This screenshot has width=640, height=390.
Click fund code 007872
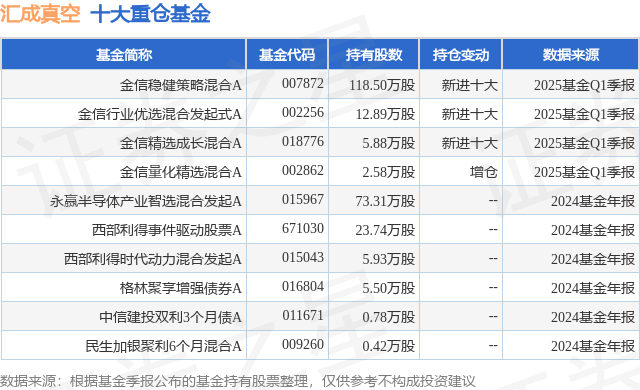click(302, 84)
